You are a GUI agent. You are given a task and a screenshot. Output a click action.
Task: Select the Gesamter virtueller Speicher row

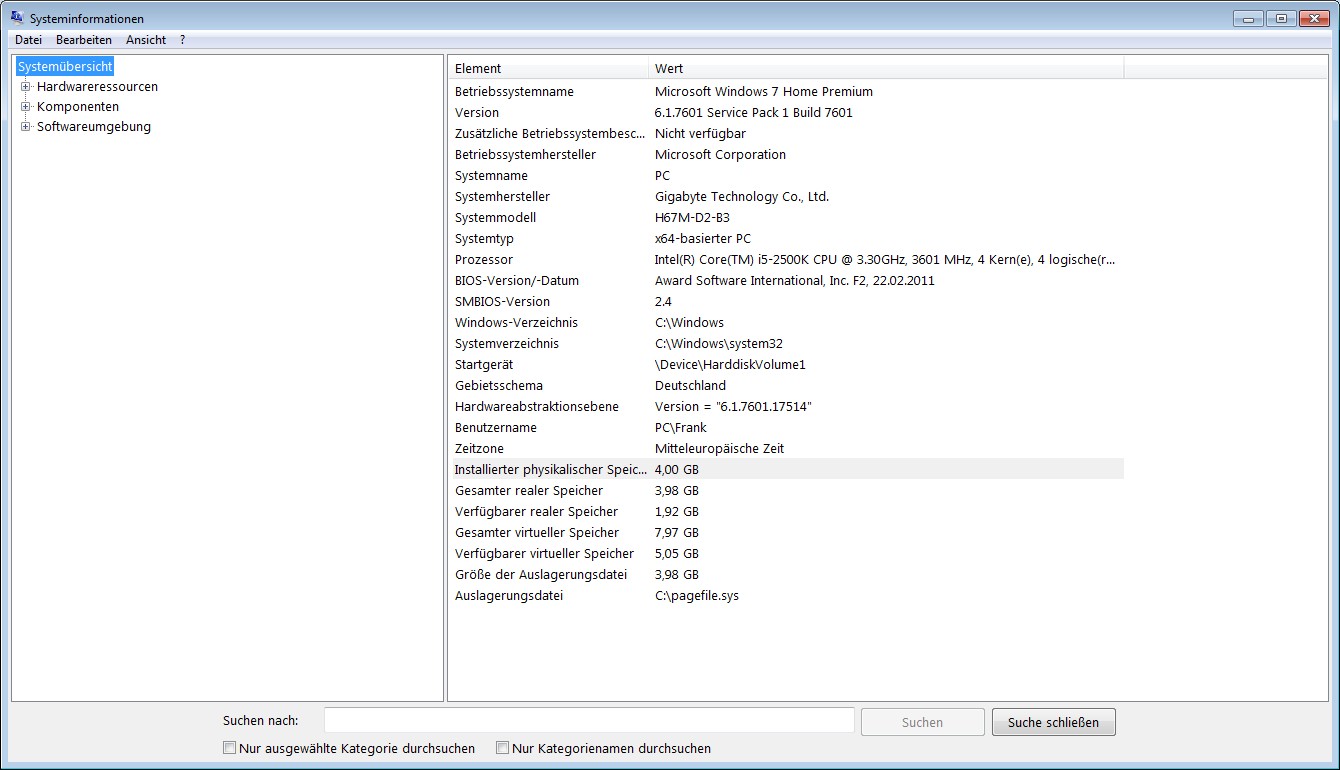click(786, 532)
